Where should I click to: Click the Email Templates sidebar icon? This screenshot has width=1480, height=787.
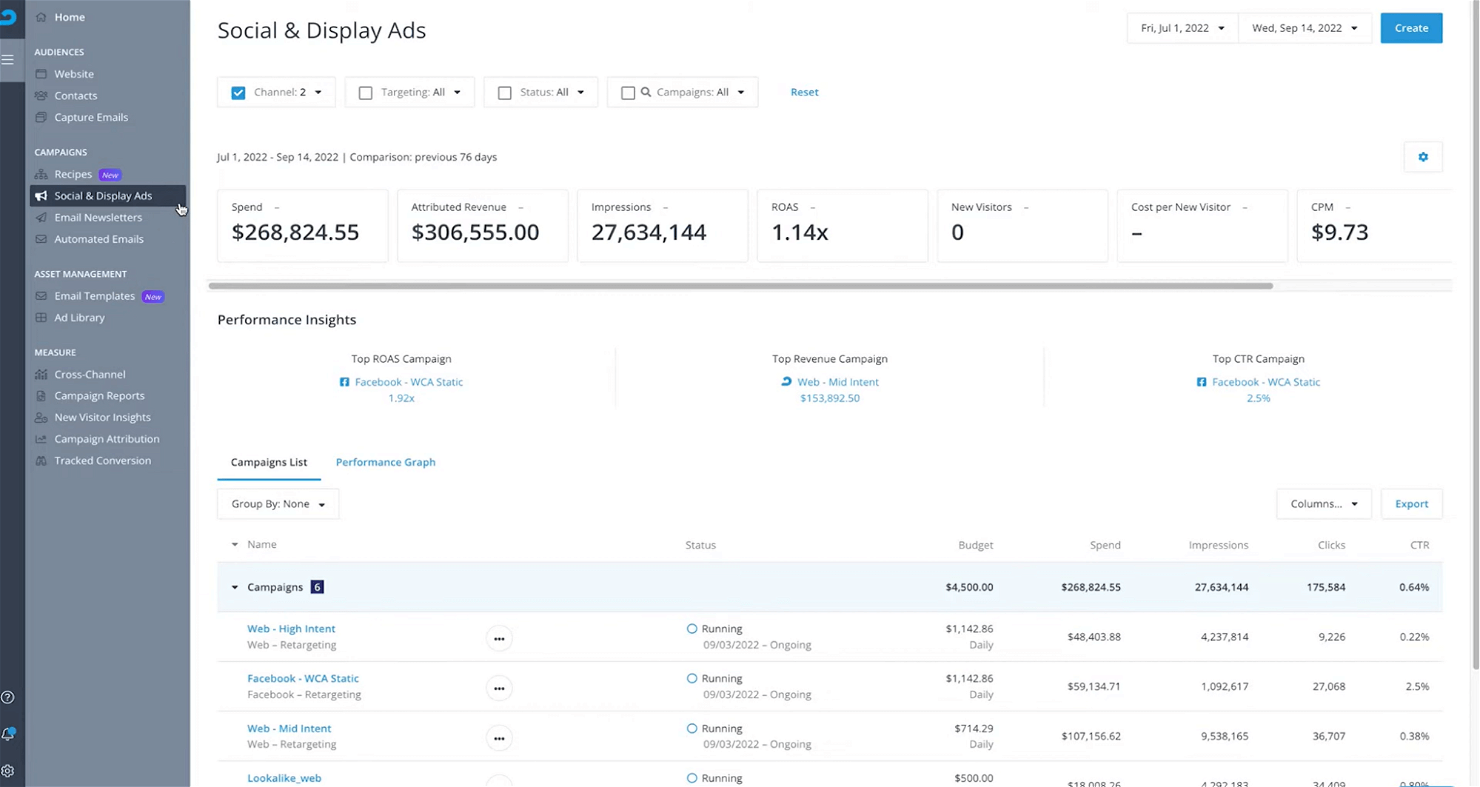[x=41, y=296]
